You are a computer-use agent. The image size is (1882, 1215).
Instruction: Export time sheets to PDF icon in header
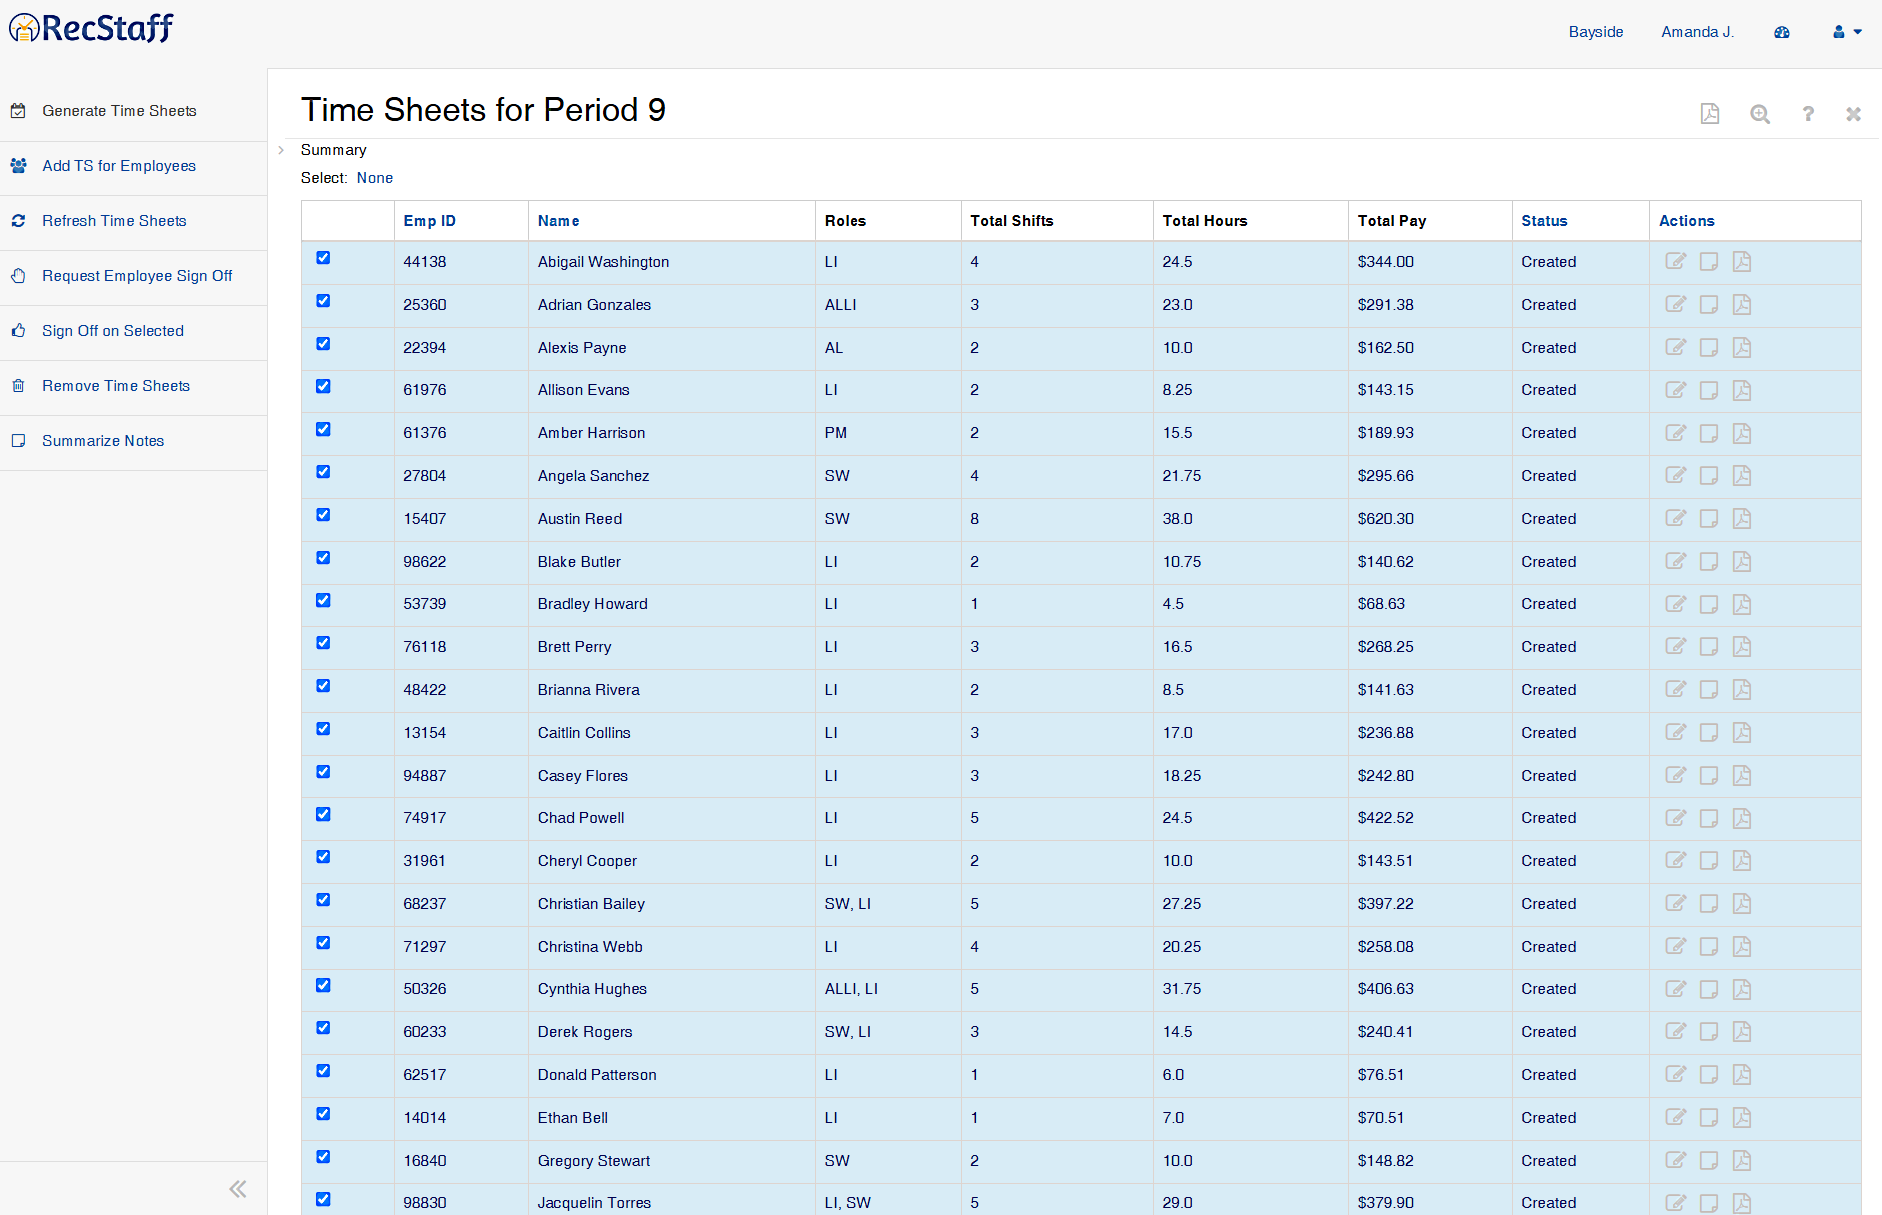[x=1710, y=114]
